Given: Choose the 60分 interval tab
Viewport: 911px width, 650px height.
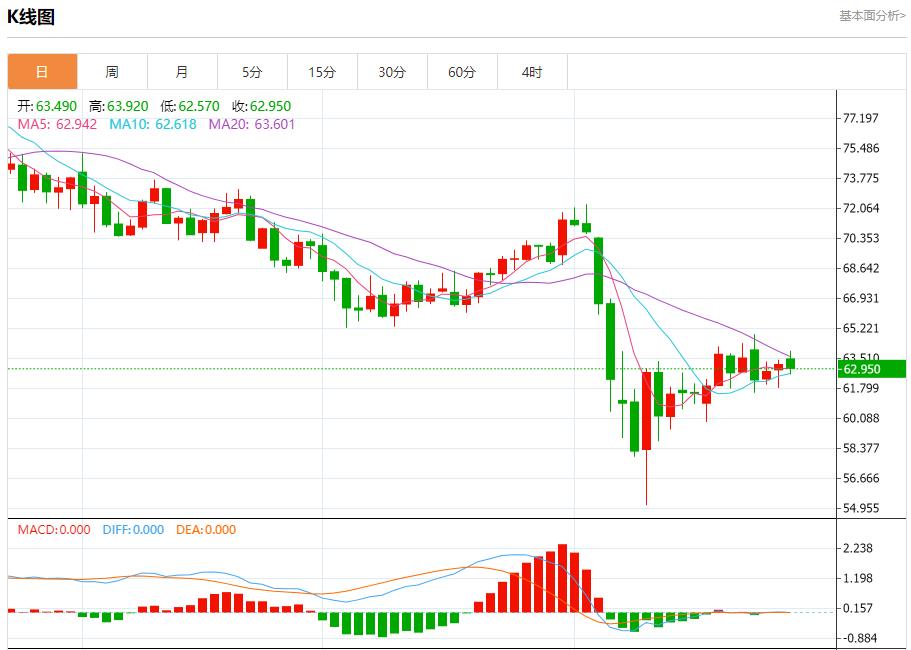Looking at the screenshot, I should (x=462, y=72).
